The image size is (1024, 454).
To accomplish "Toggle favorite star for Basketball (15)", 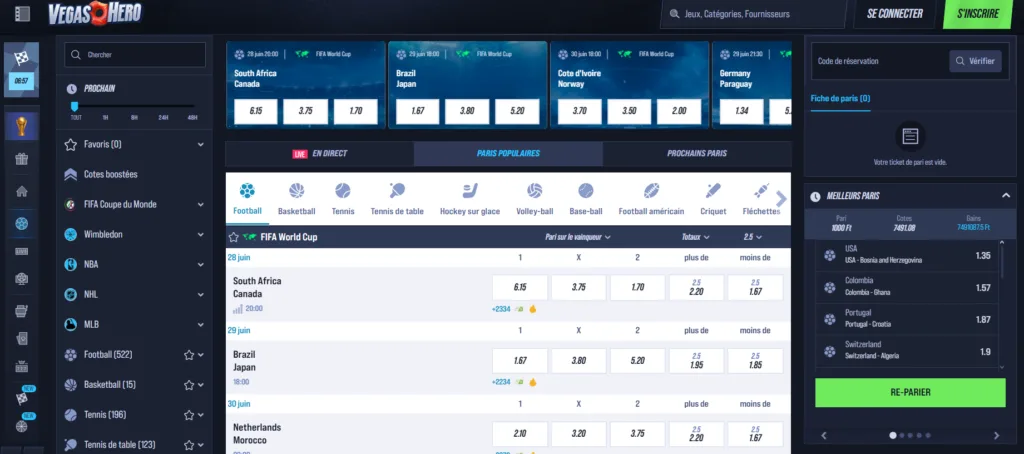I will pos(189,385).
